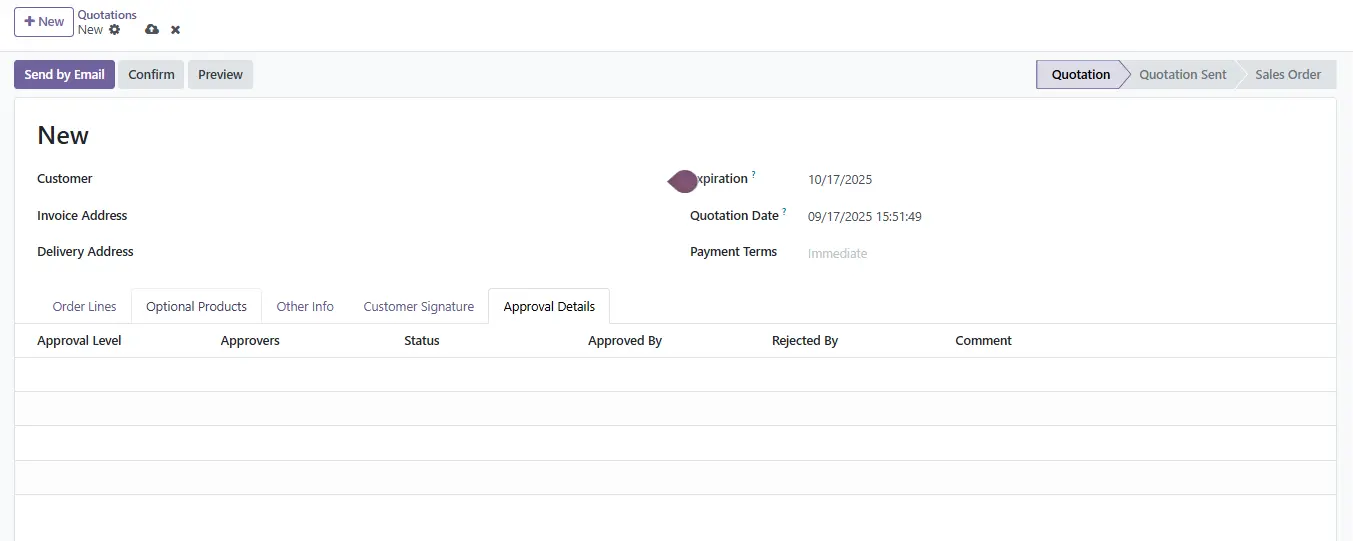Select the Quotation Sent status stage
This screenshot has width=1353, height=541.
pos(1182,75)
